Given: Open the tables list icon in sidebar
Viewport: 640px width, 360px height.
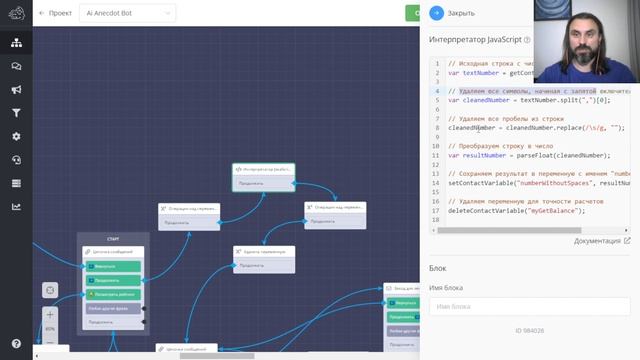Looking at the screenshot, I should [16, 183].
